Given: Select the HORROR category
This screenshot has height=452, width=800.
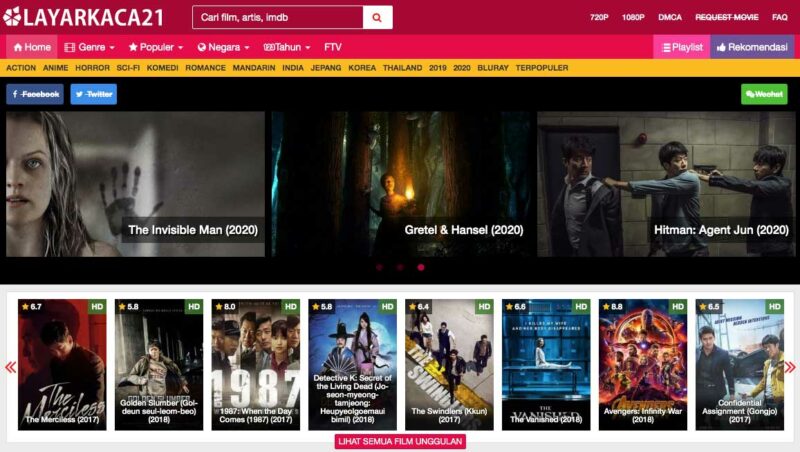Looking at the screenshot, I should coord(92,68).
